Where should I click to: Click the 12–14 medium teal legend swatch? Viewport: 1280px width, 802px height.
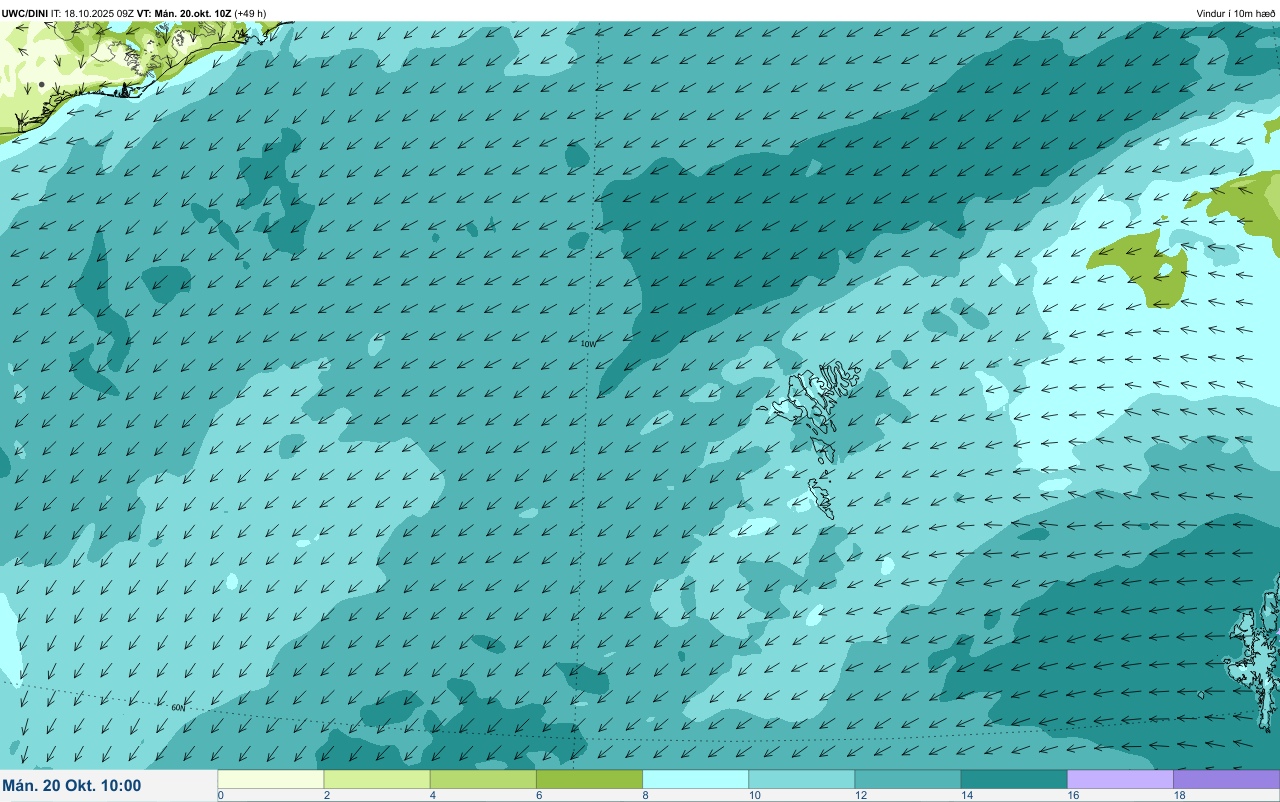(907, 779)
